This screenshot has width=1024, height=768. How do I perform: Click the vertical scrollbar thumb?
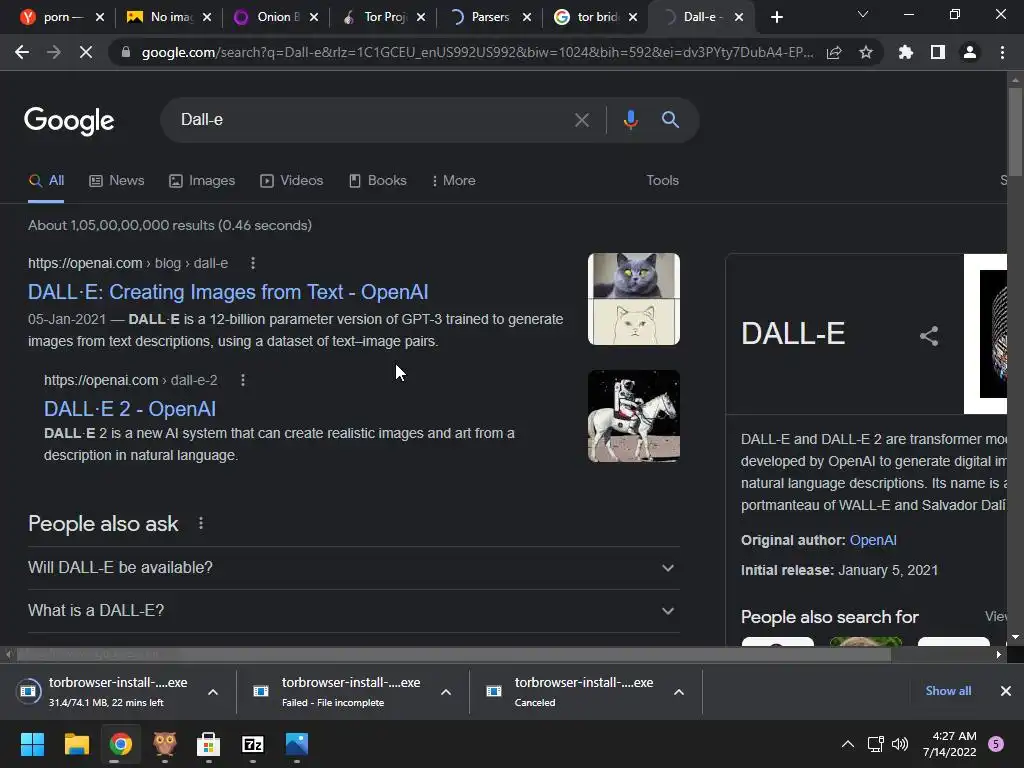tap(1015, 131)
